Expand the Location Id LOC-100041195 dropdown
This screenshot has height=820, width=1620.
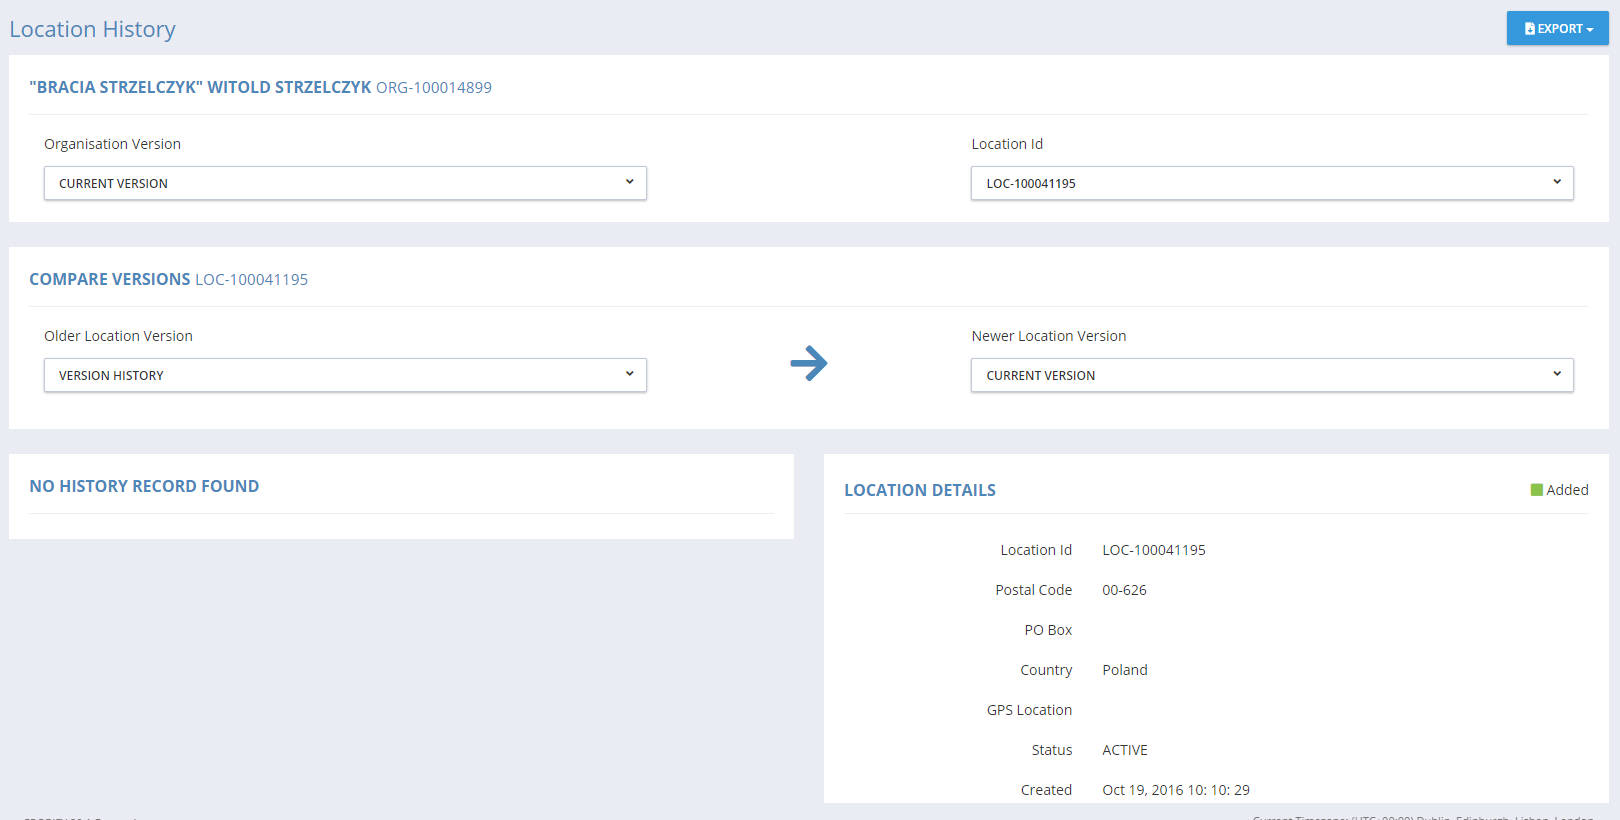coord(1271,183)
